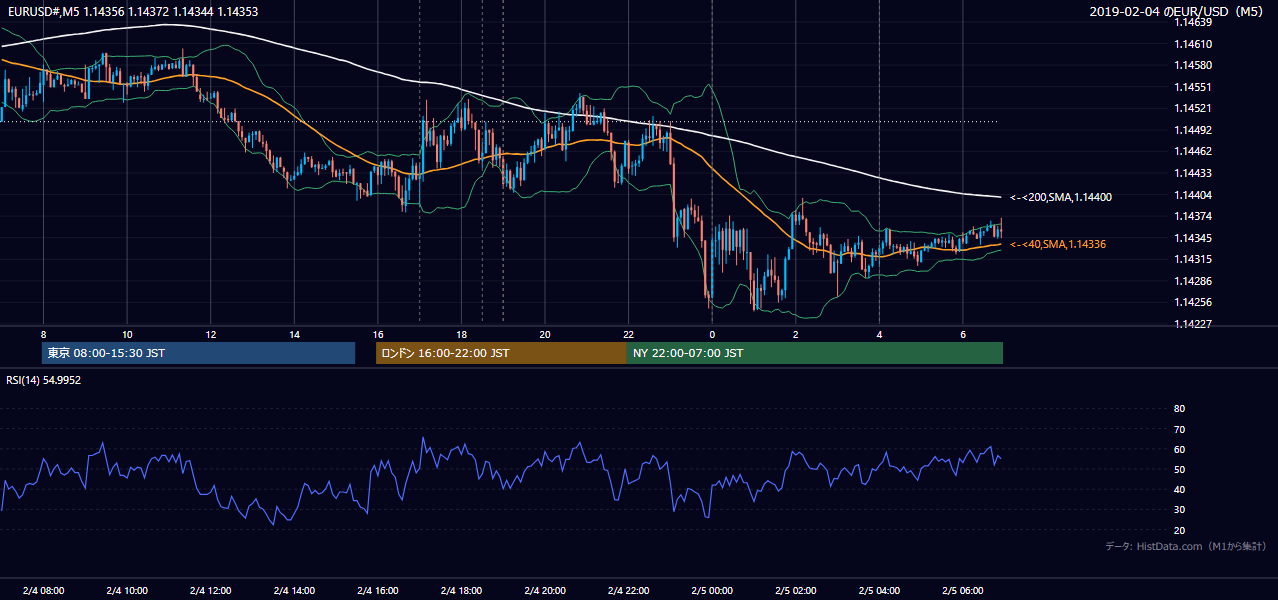
Task: Select the 1.14433 price axis label
Action: [x=1194, y=173]
